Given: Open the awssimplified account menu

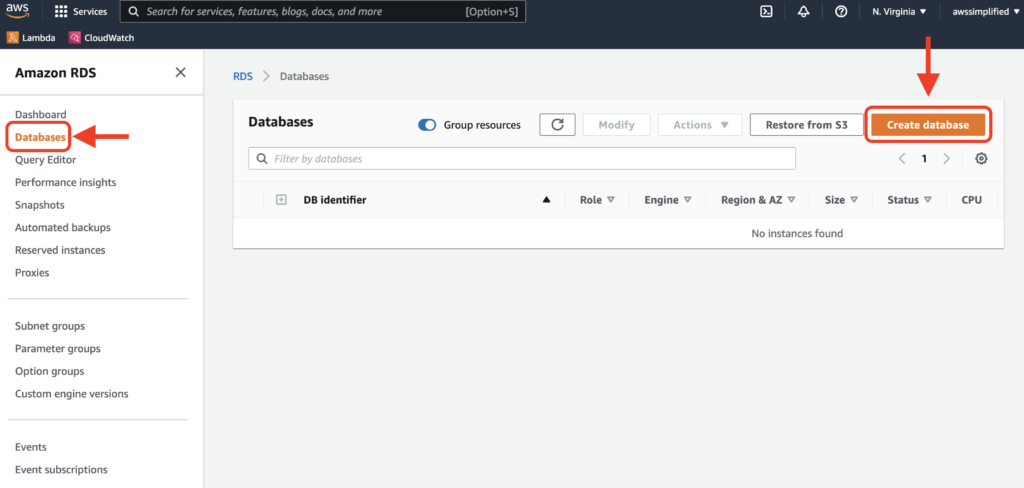Looking at the screenshot, I should (986, 12).
